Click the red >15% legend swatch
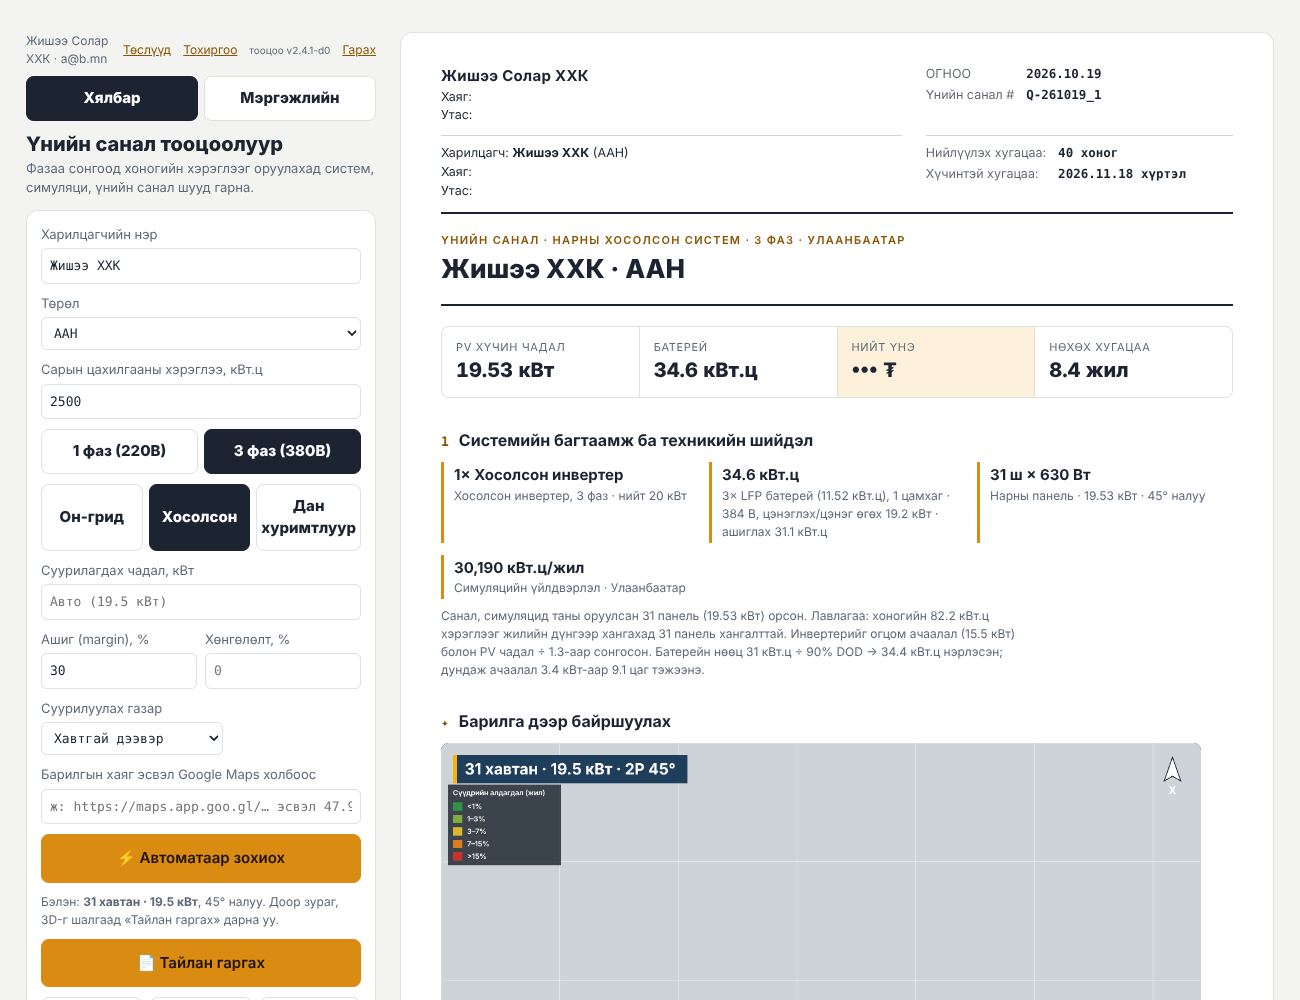 pos(458,856)
